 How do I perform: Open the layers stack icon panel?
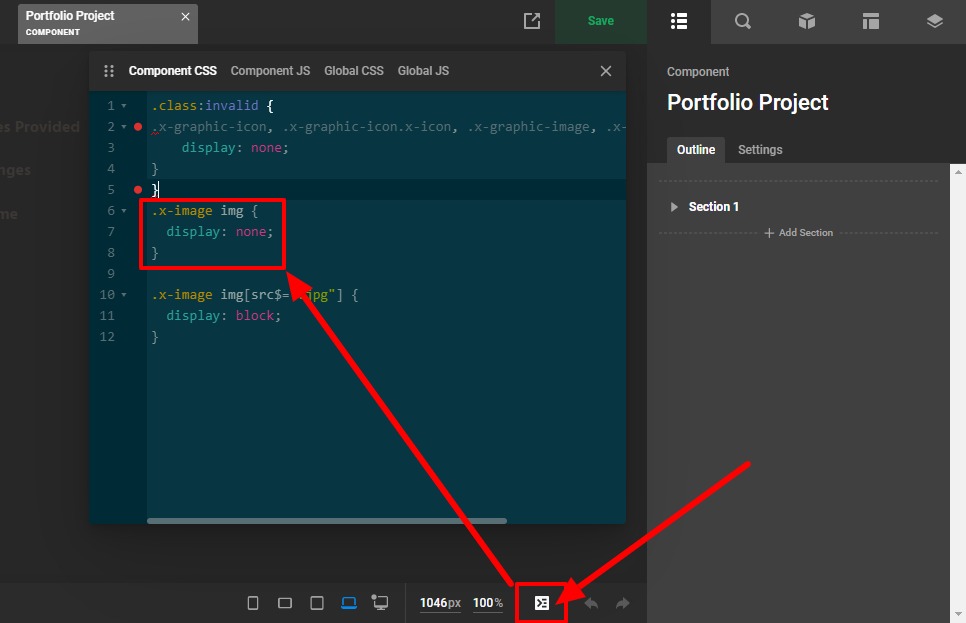pos(934,21)
